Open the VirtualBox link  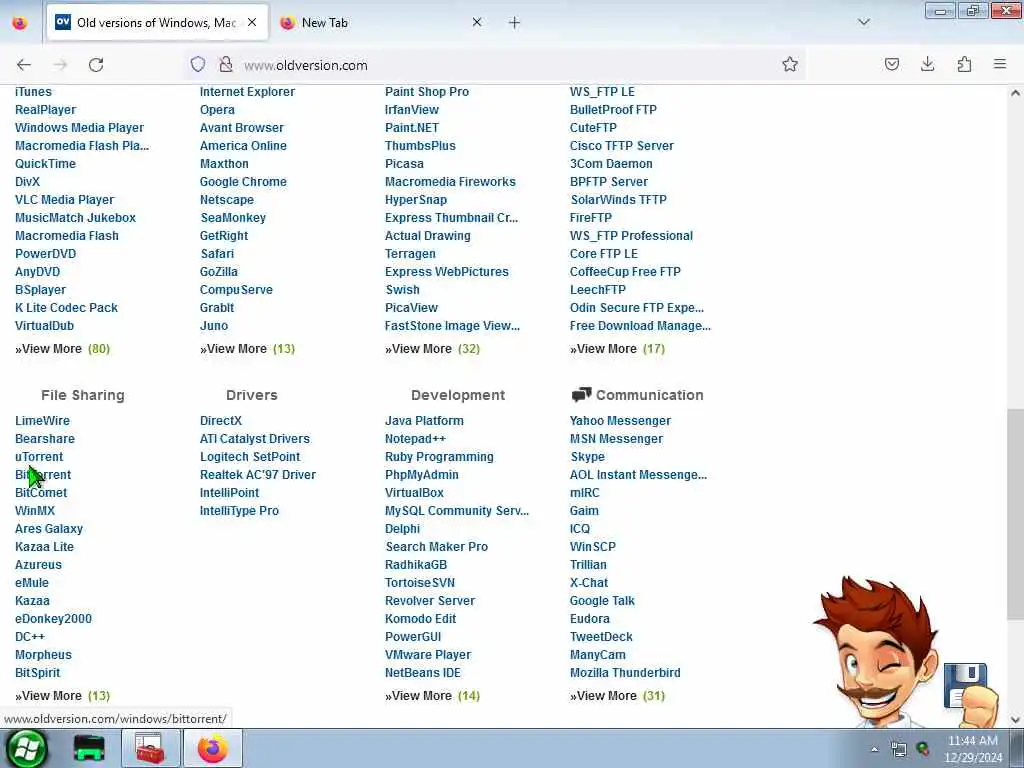(x=414, y=492)
